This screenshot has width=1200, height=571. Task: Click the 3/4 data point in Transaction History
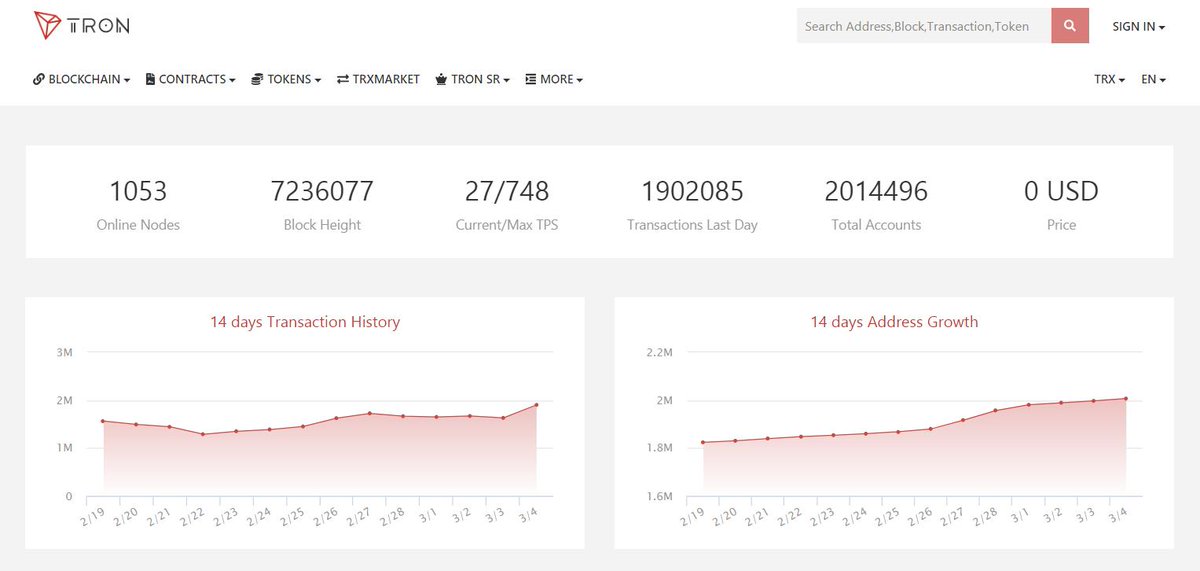click(x=536, y=405)
